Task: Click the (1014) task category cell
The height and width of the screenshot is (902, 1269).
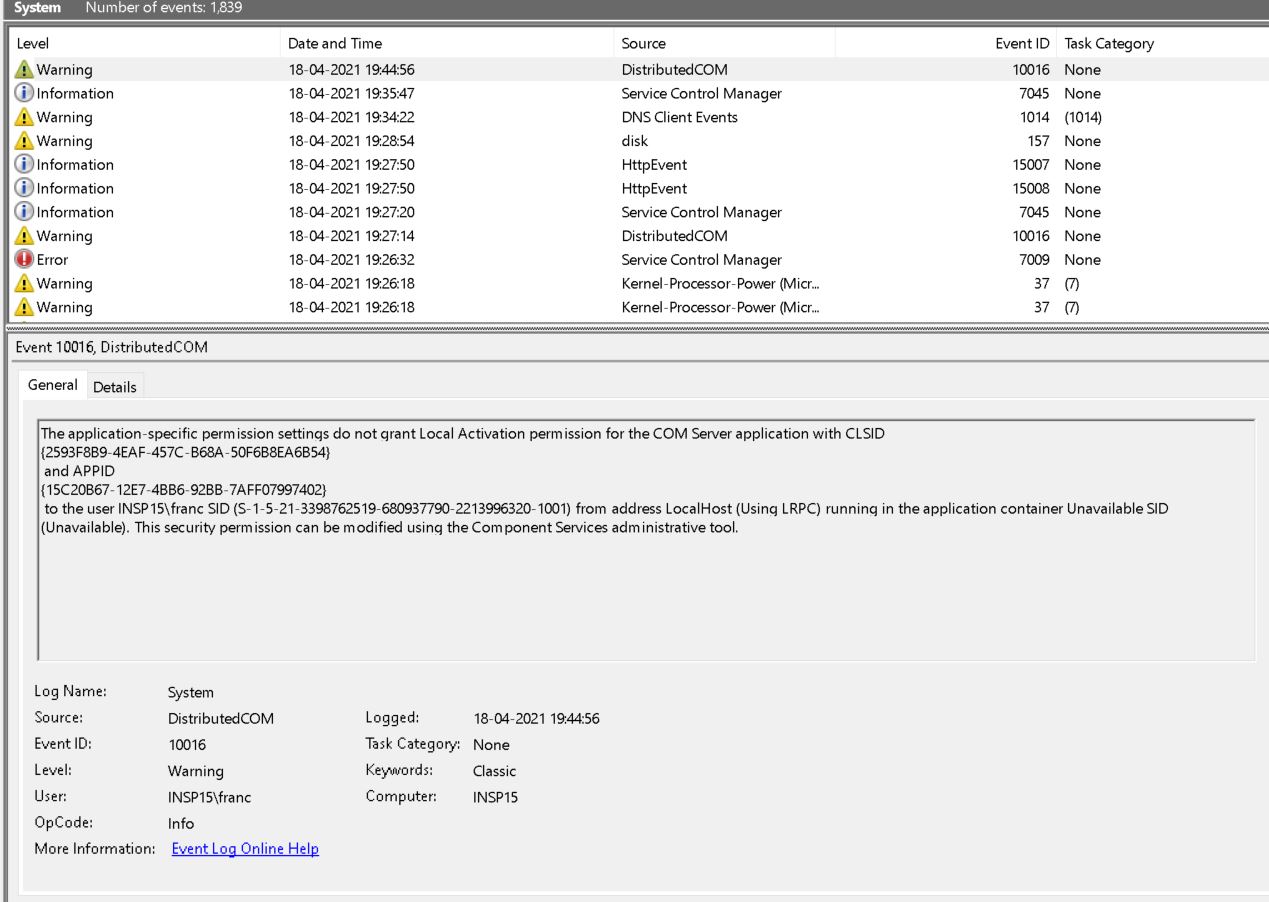Action: pos(1085,117)
